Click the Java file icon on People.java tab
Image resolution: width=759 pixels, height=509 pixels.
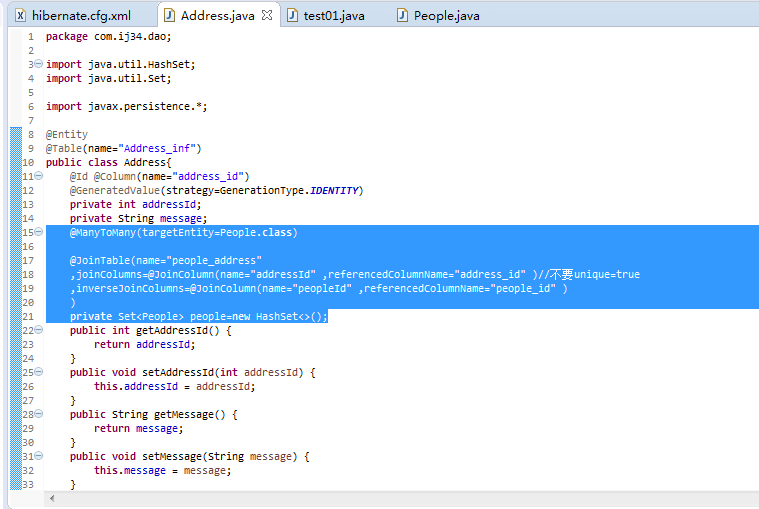click(402, 15)
